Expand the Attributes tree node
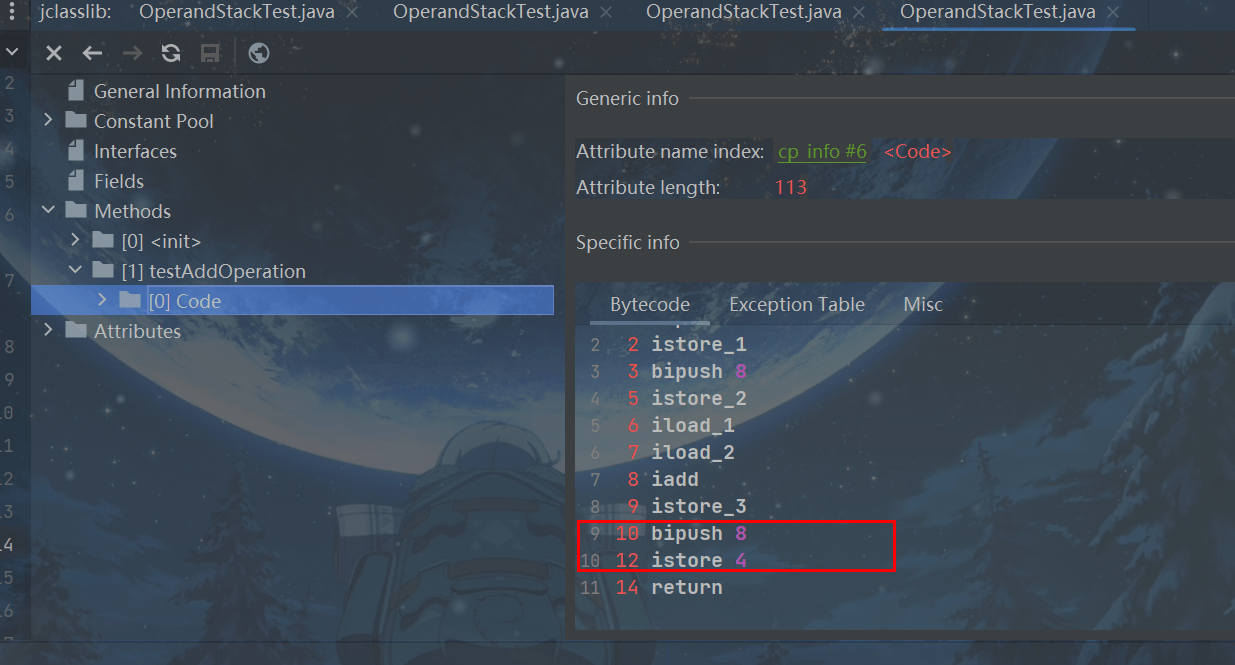This screenshot has height=665, width=1235. (48, 331)
